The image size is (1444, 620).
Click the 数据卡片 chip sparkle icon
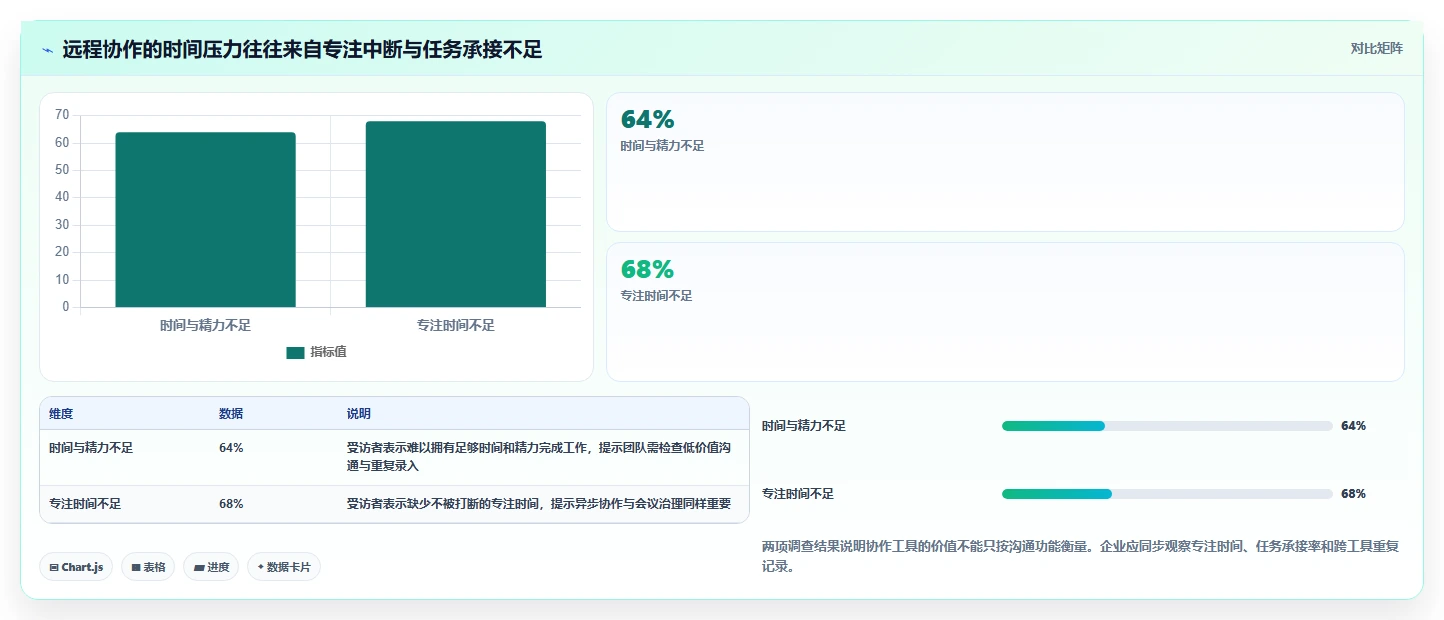click(x=261, y=567)
